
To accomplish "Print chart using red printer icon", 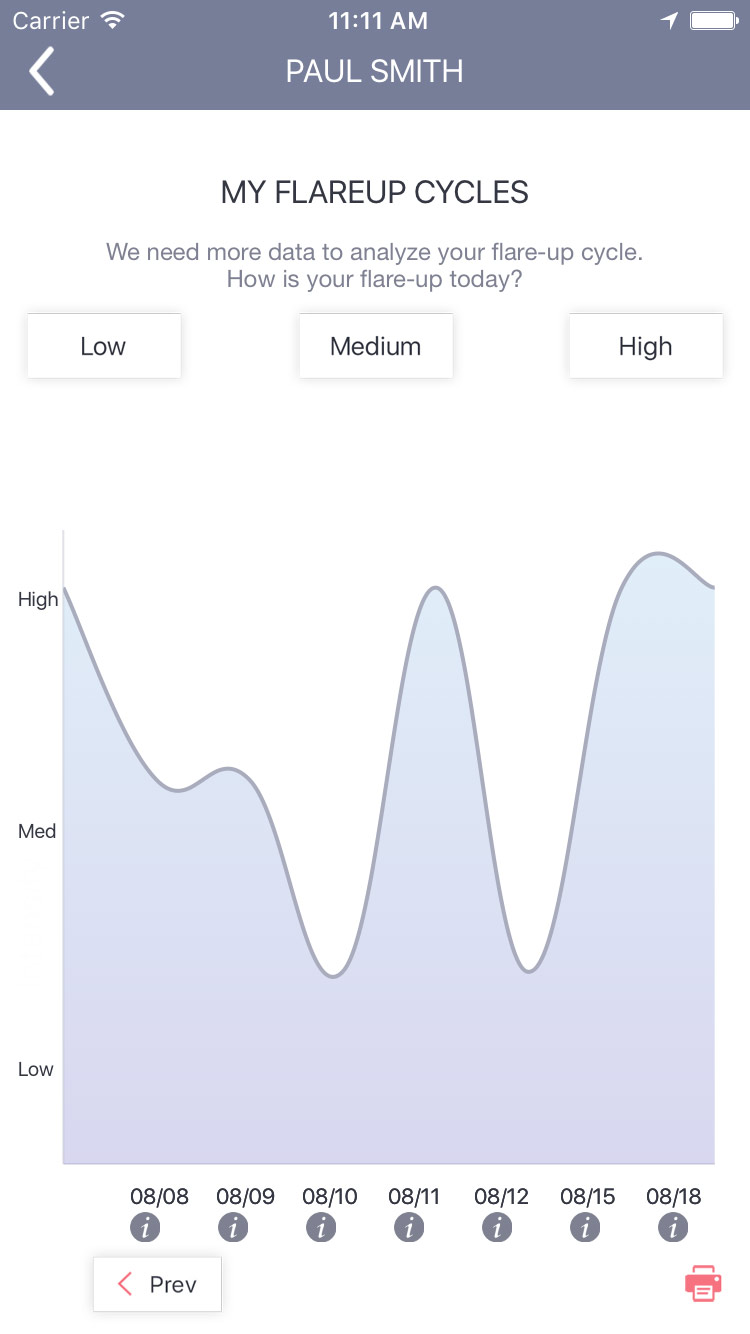I will click(x=703, y=1284).
